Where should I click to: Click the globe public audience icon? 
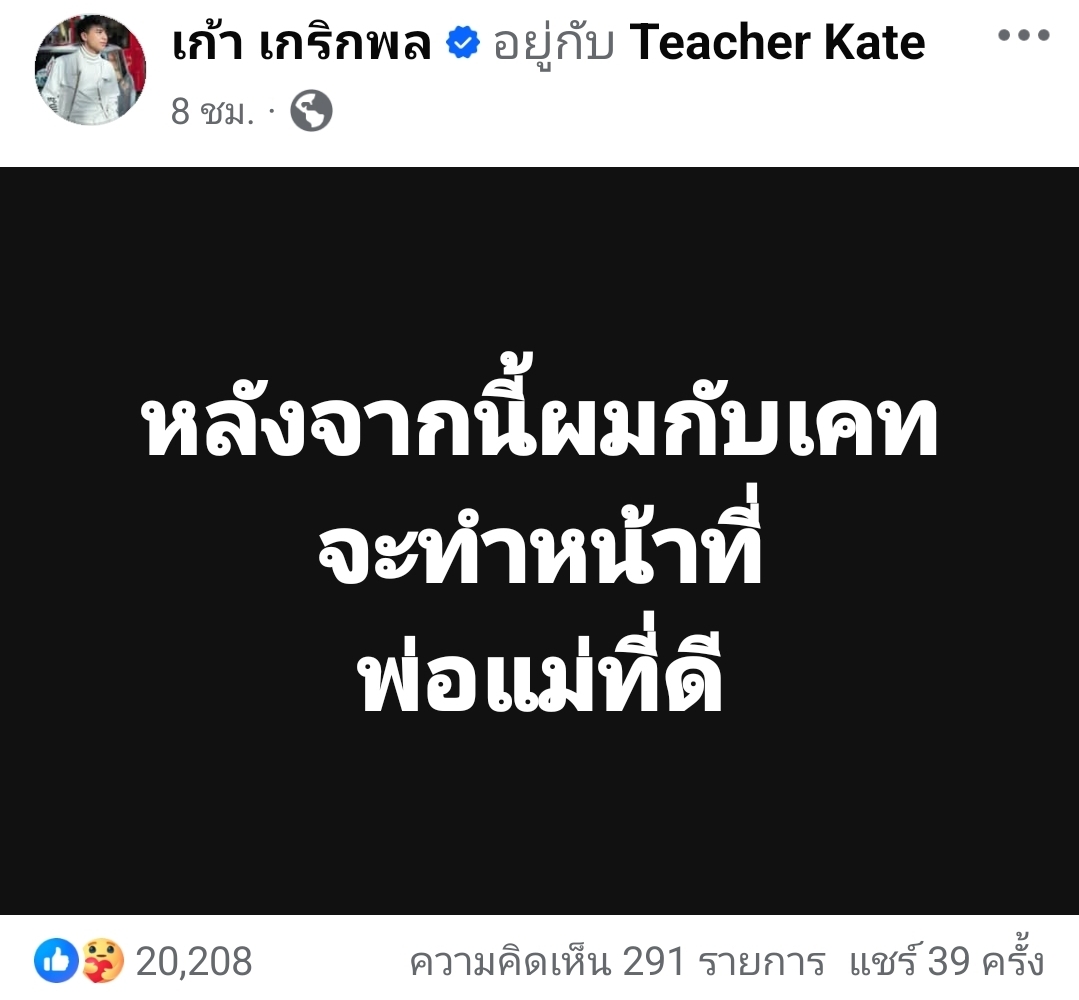pyautogui.click(x=311, y=111)
